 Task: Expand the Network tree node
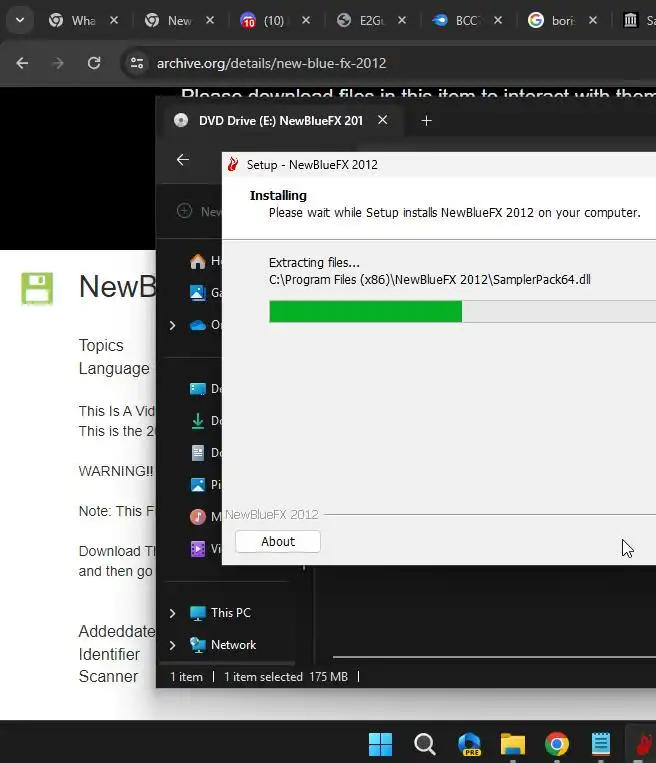point(172,645)
